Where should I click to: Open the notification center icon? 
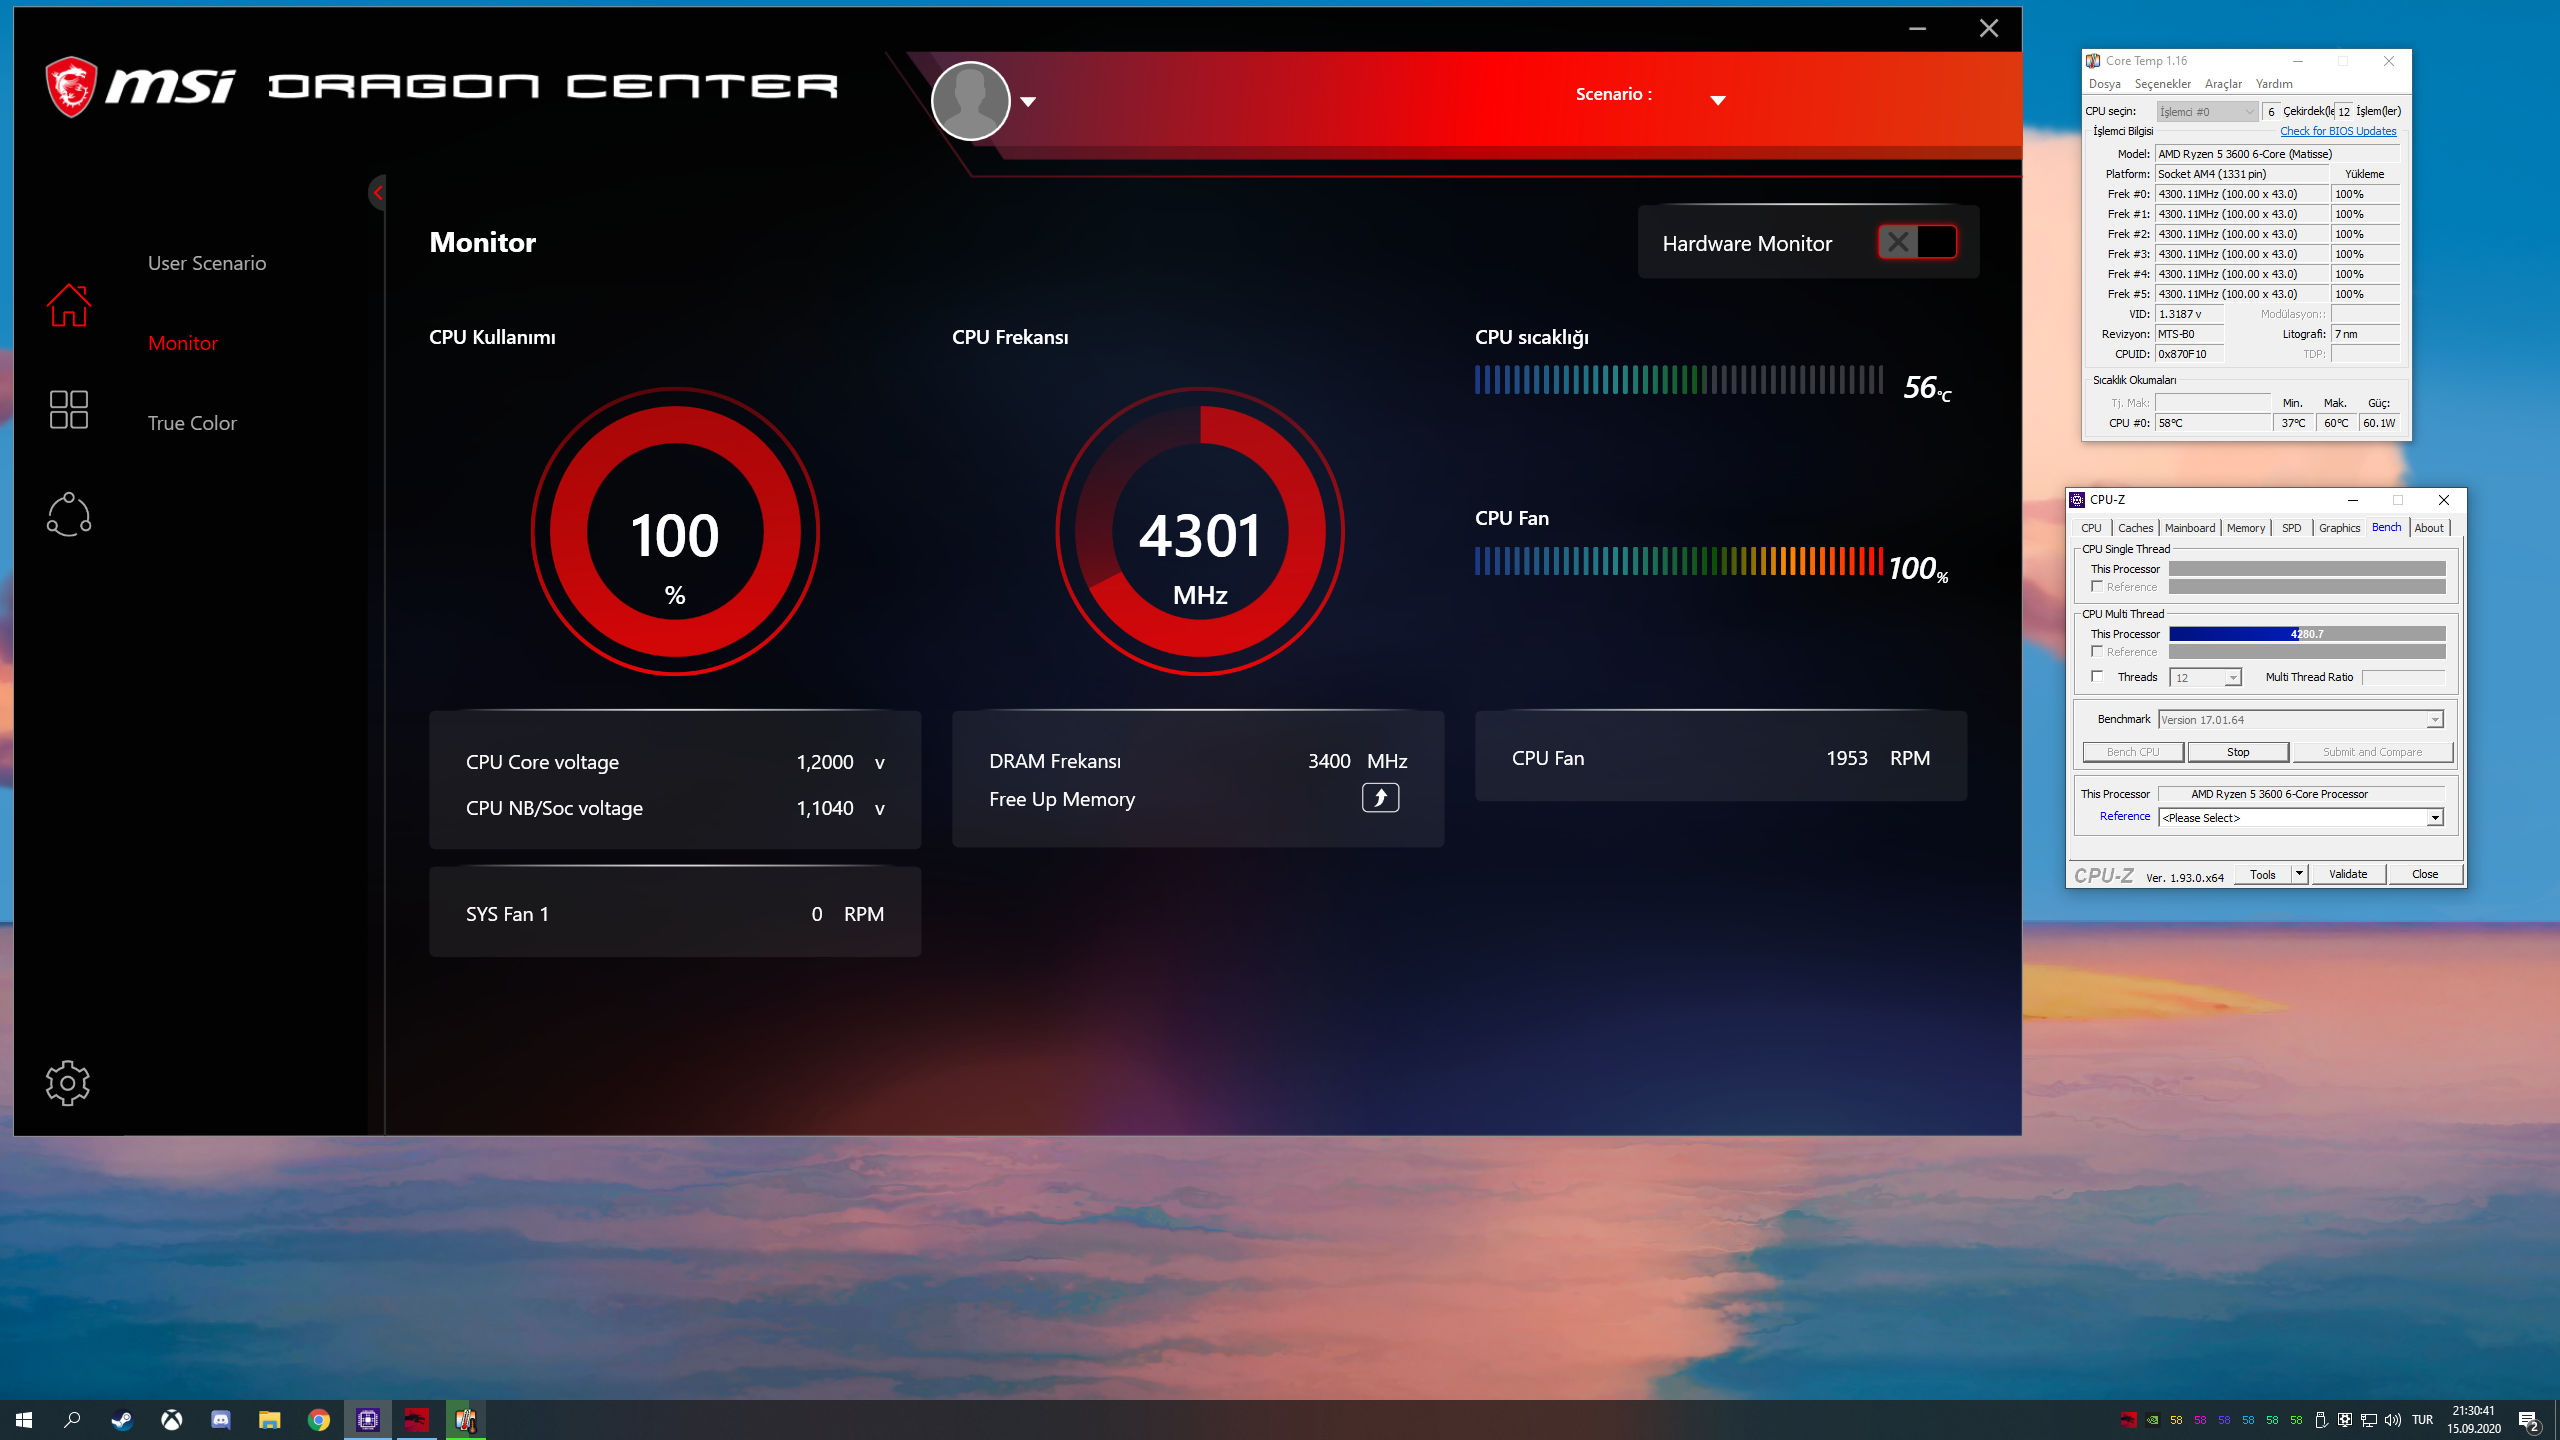point(2529,1420)
